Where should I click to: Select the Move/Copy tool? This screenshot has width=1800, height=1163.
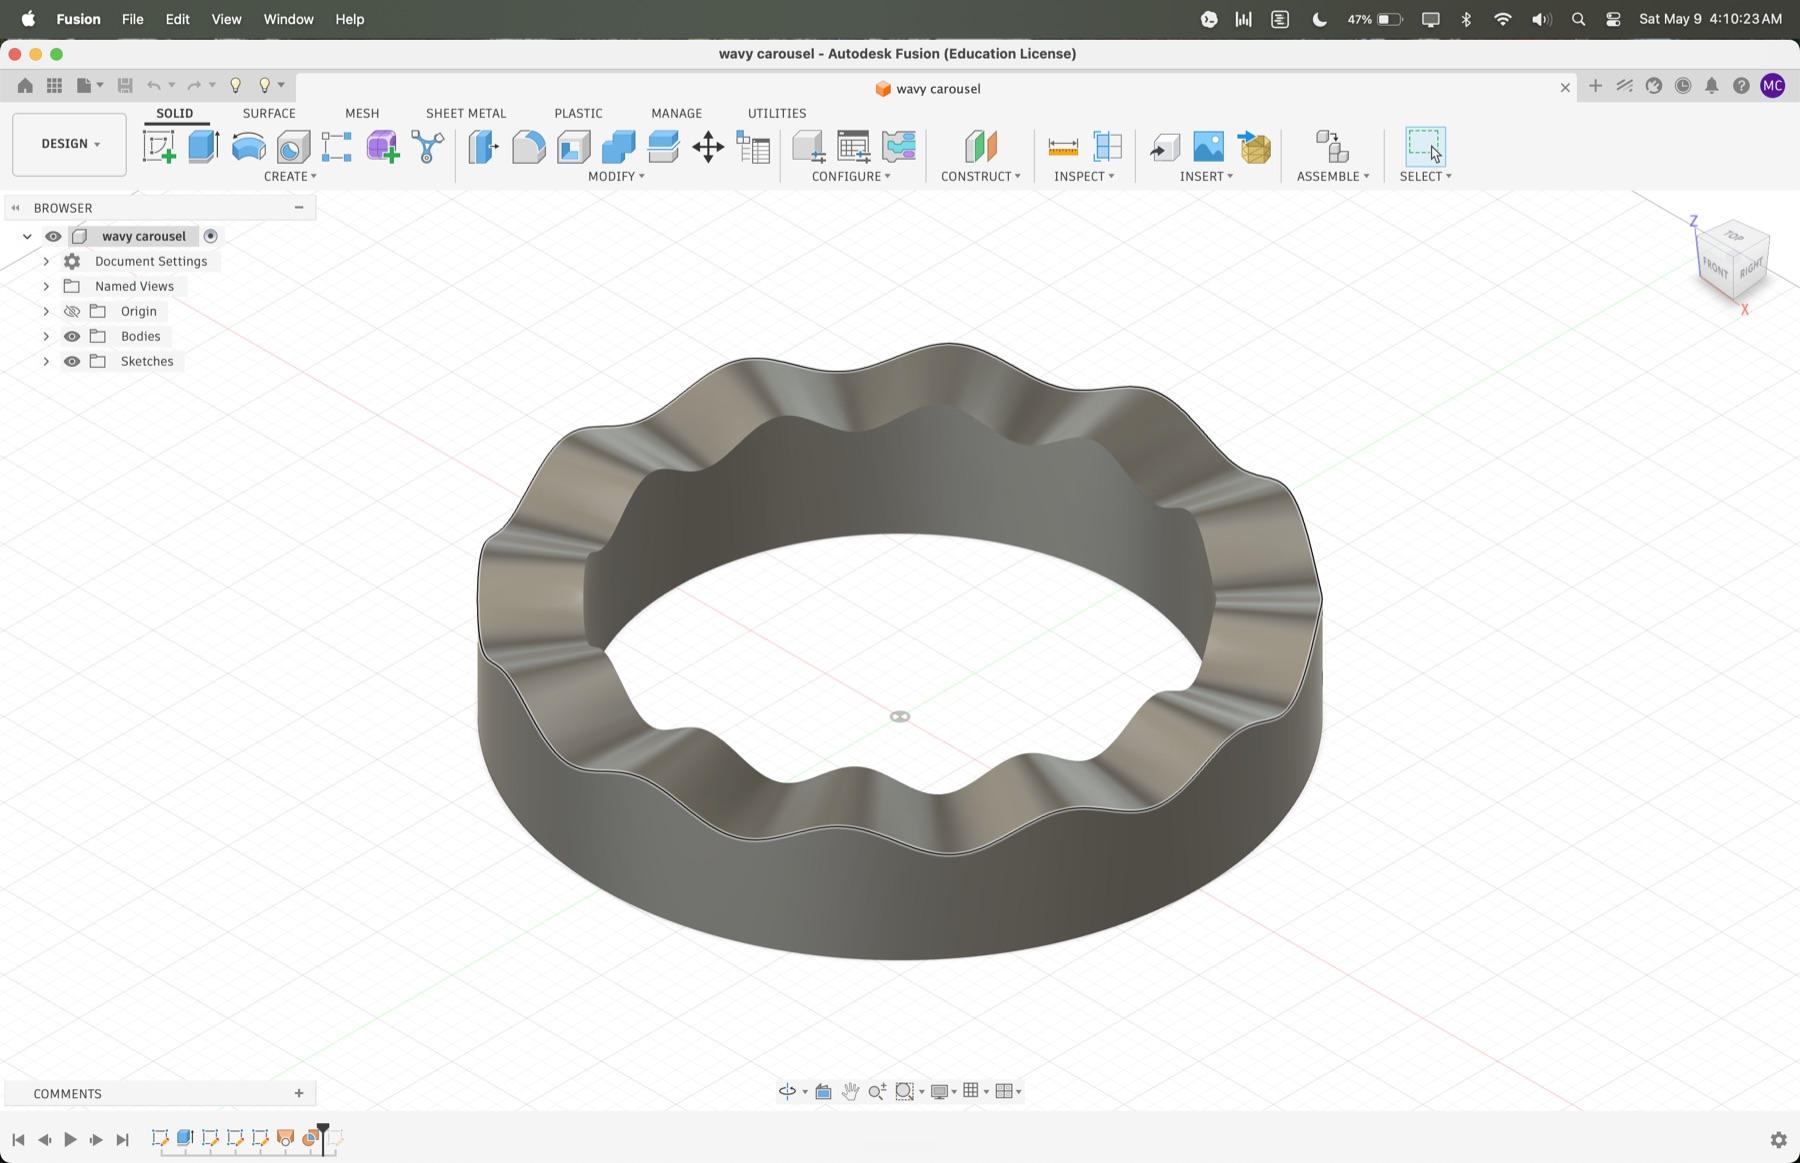pos(708,147)
